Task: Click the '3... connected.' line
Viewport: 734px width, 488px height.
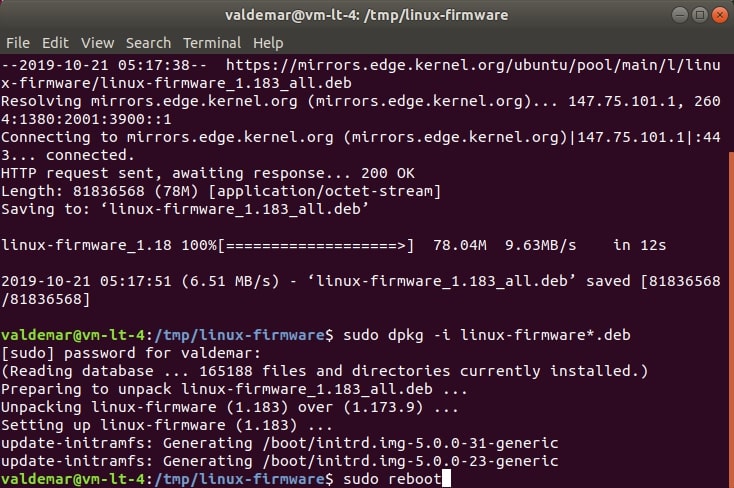Action: 68,155
